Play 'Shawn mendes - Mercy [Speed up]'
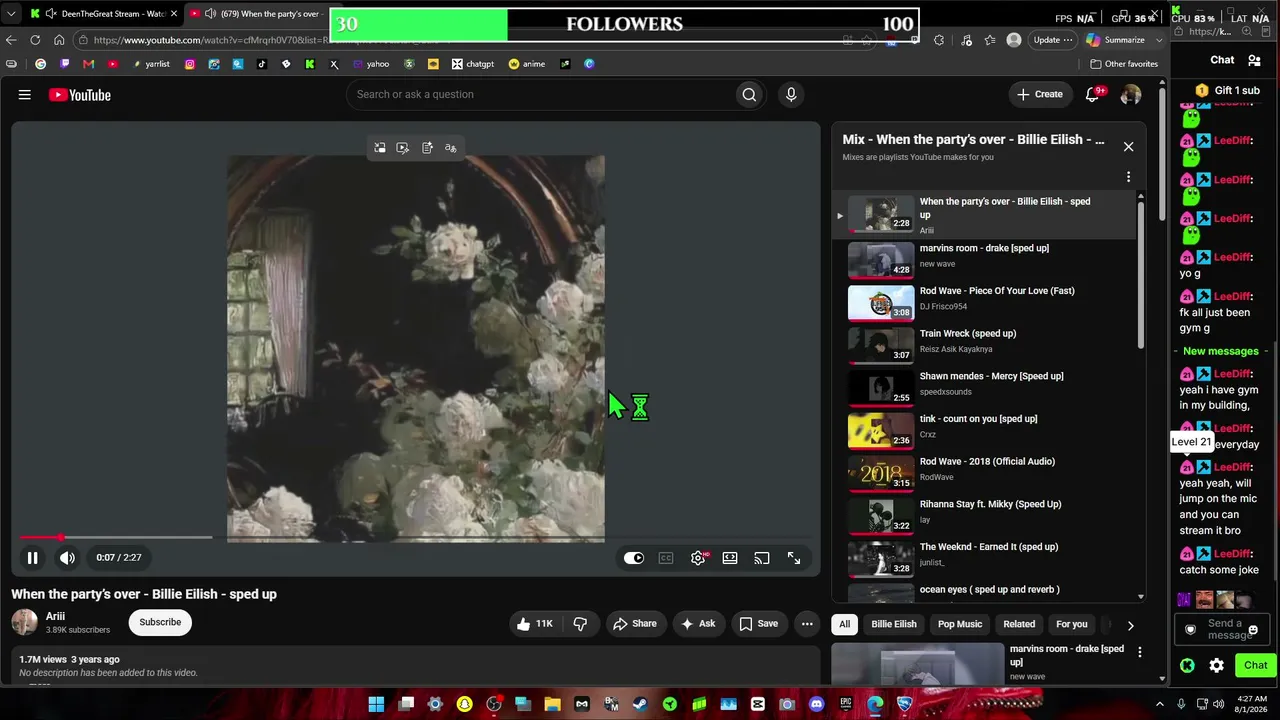The height and width of the screenshot is (720, 1280). (986, 388)
